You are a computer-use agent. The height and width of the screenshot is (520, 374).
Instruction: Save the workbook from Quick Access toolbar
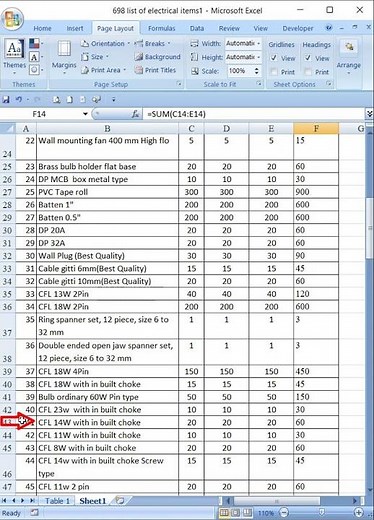pos(6,99)
